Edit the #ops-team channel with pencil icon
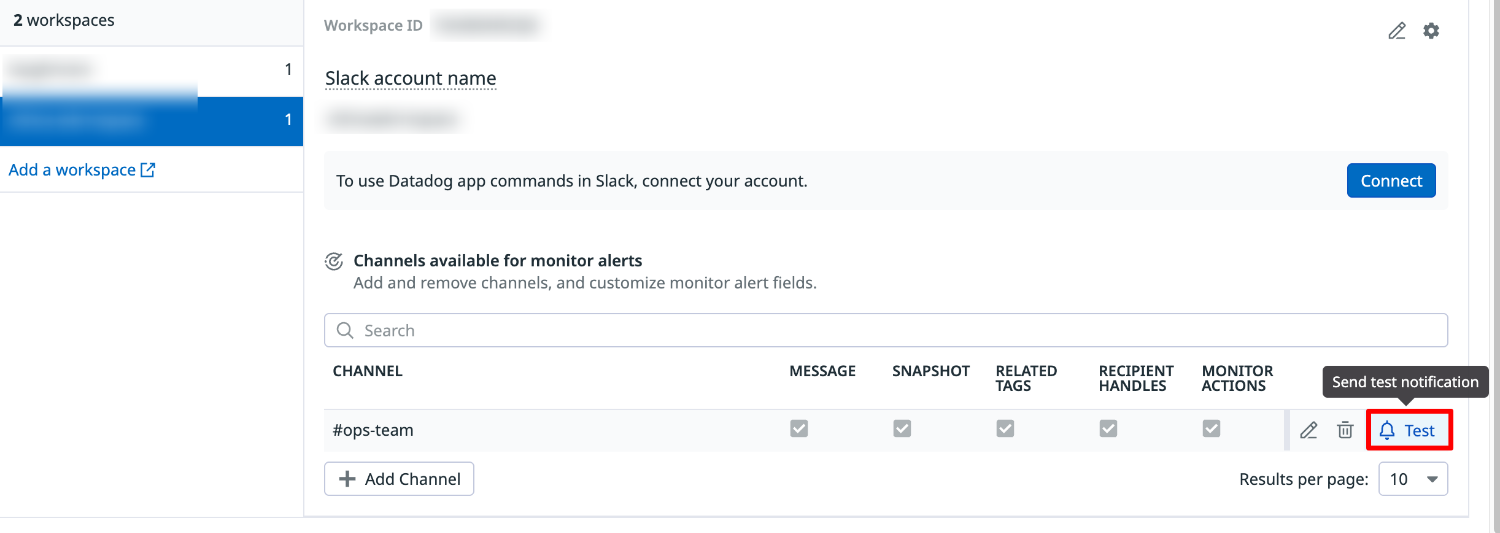1500x533 pixels. click(1308, 431)
